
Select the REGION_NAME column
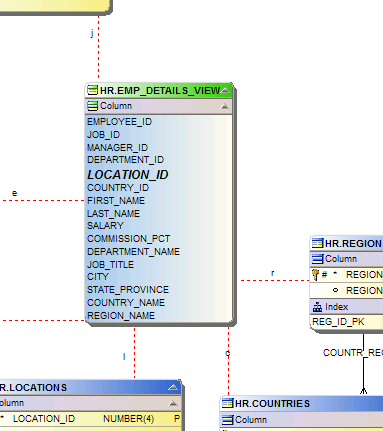[x=121, y=316]
